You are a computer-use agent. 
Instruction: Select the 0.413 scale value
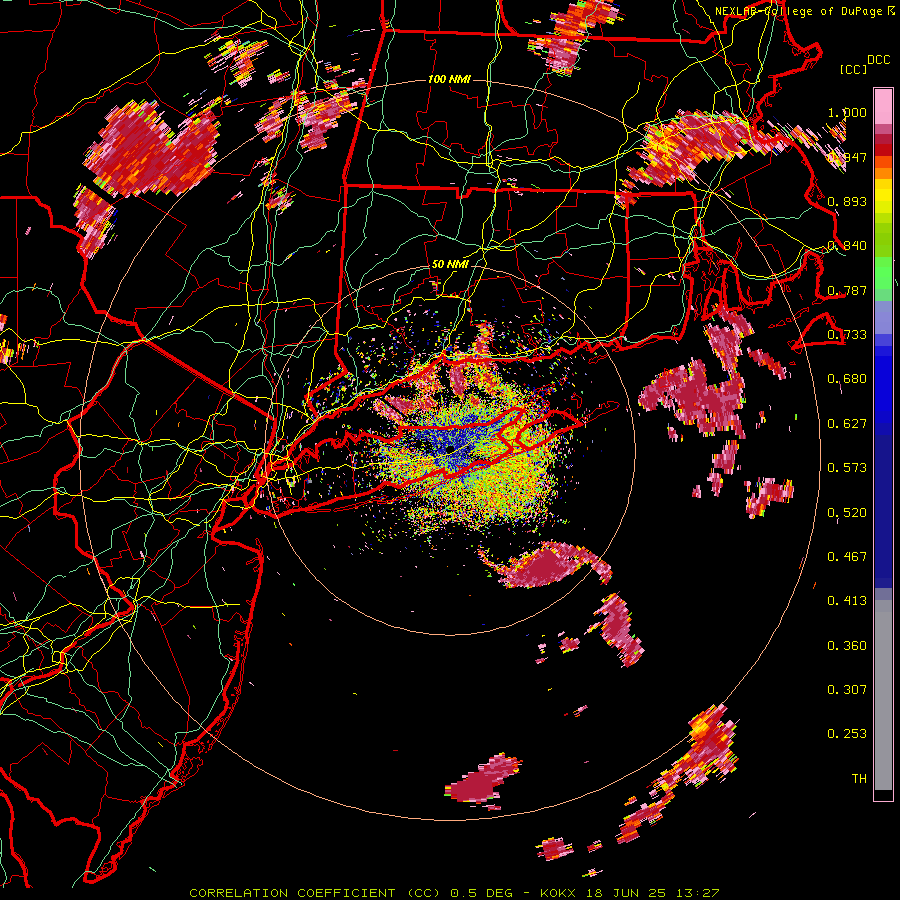point(847,601)
